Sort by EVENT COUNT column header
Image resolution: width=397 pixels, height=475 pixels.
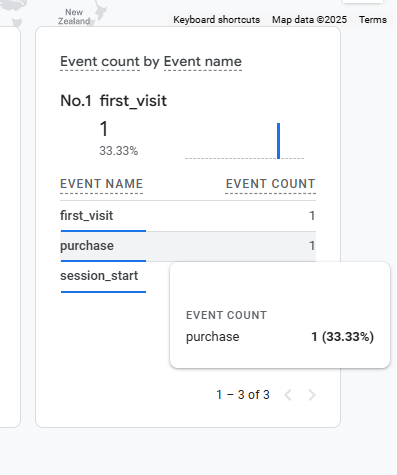coord(270,184)
